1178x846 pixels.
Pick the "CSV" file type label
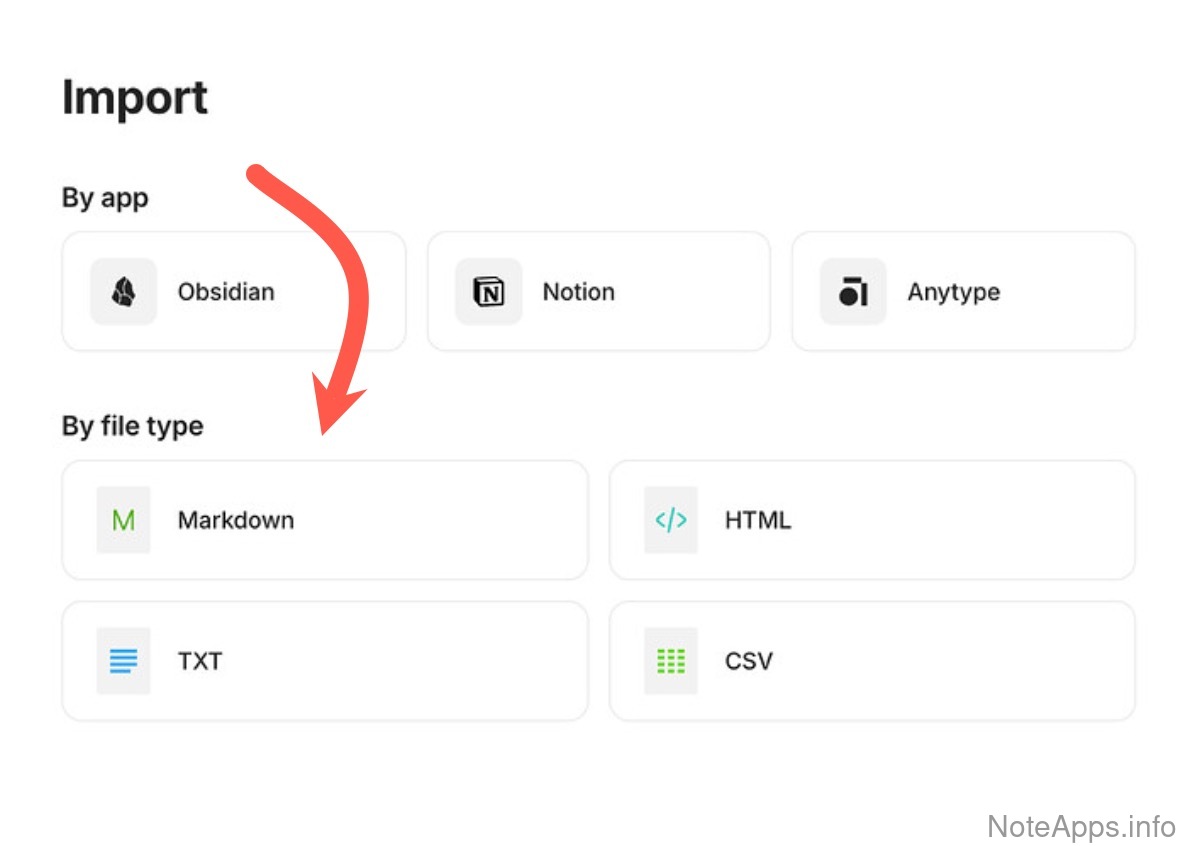click(749, 661)
